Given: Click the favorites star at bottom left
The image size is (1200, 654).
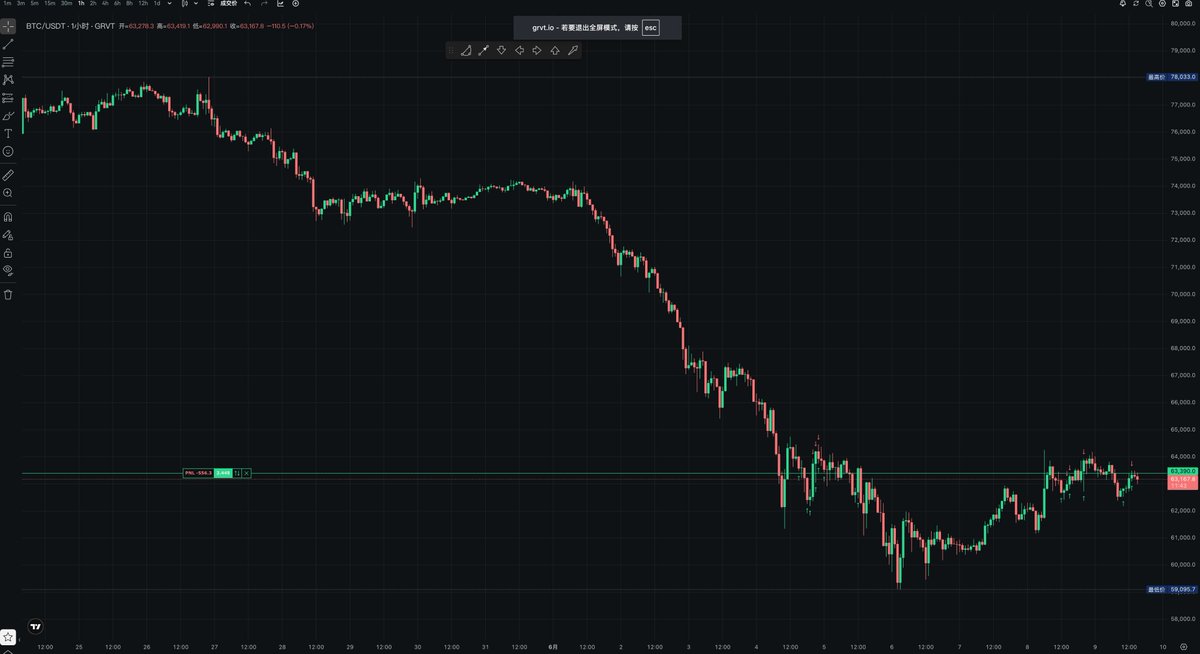Looking at the screenshot, I should pos(8,636).
